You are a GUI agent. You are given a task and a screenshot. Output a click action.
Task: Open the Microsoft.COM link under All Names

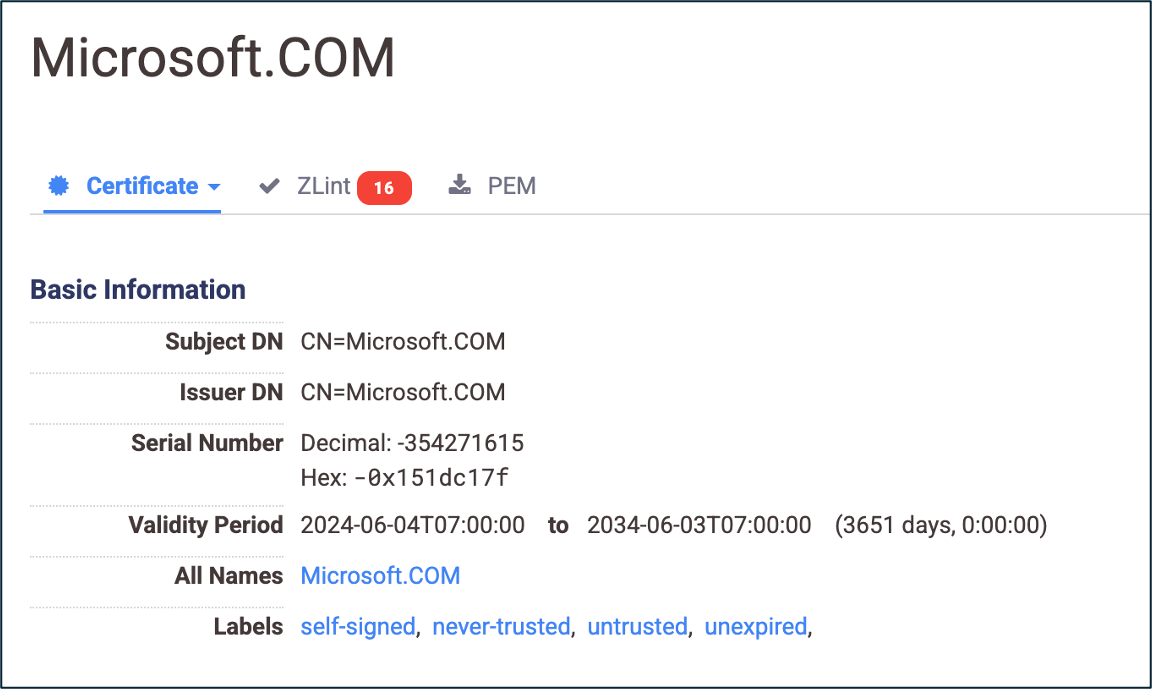pos(380,576)
